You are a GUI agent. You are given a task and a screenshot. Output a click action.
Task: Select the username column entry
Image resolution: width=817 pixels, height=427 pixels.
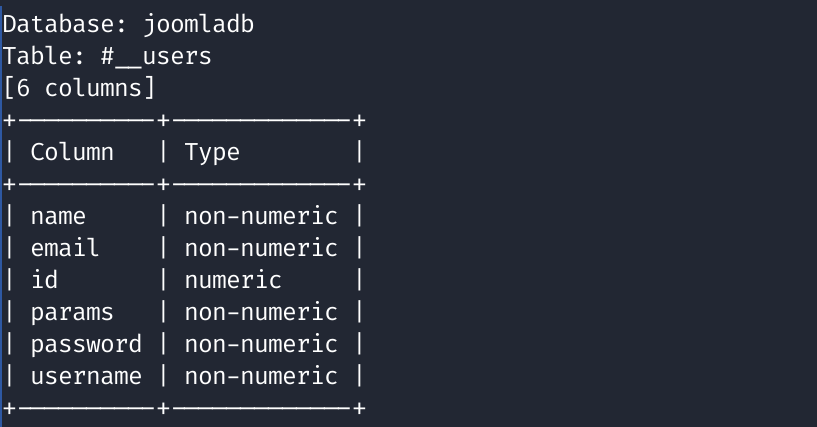click(86, 376)
